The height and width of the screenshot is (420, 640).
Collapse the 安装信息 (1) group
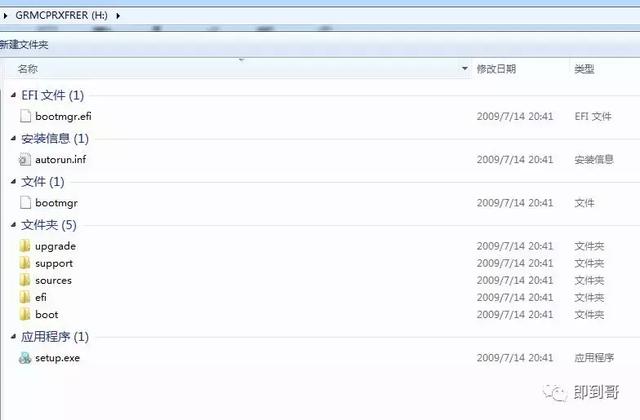click(x=13, y=138)
